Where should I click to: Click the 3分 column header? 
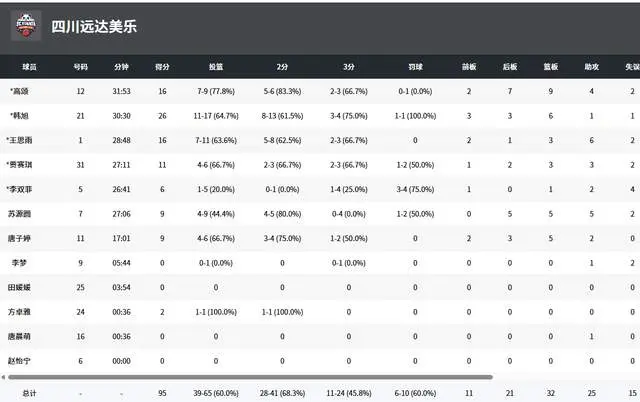tap(348, 66)
